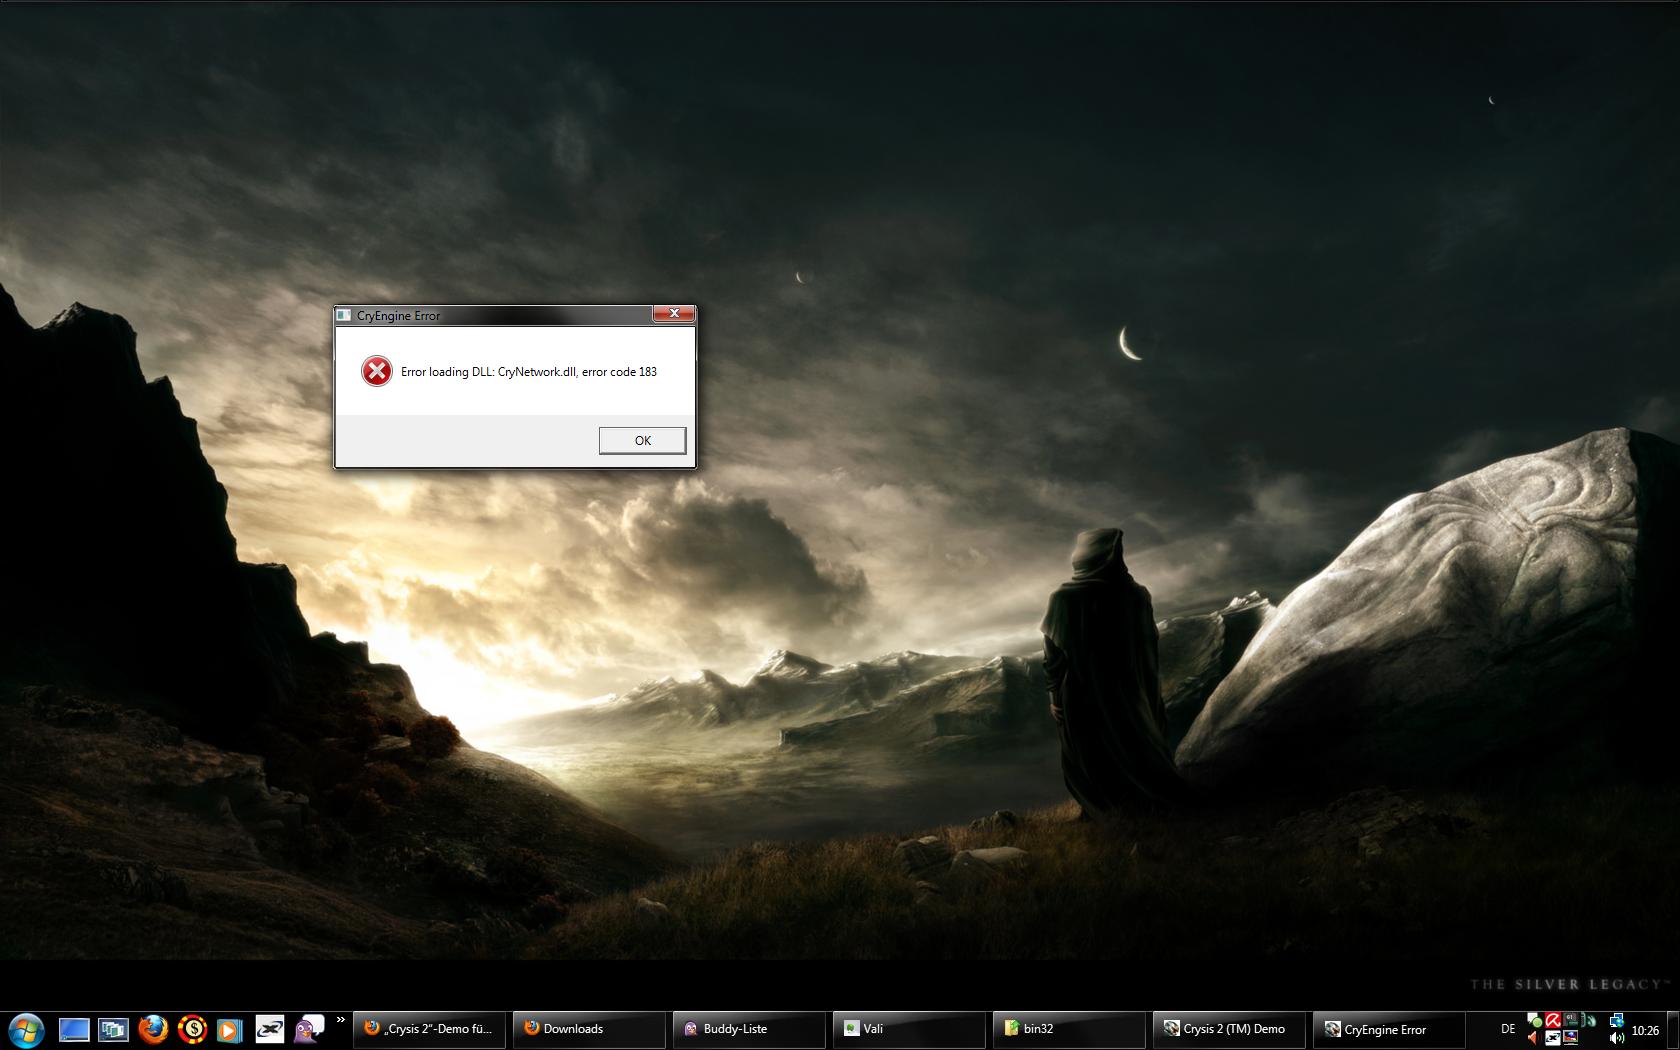Click Show Desktop quick launch icon

(x=74, y=1029)
